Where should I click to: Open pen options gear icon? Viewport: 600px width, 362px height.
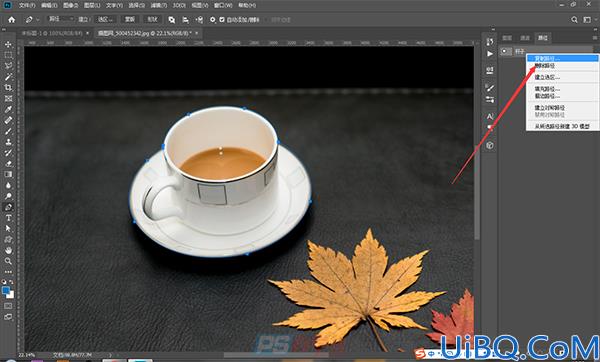pos(213,20)
